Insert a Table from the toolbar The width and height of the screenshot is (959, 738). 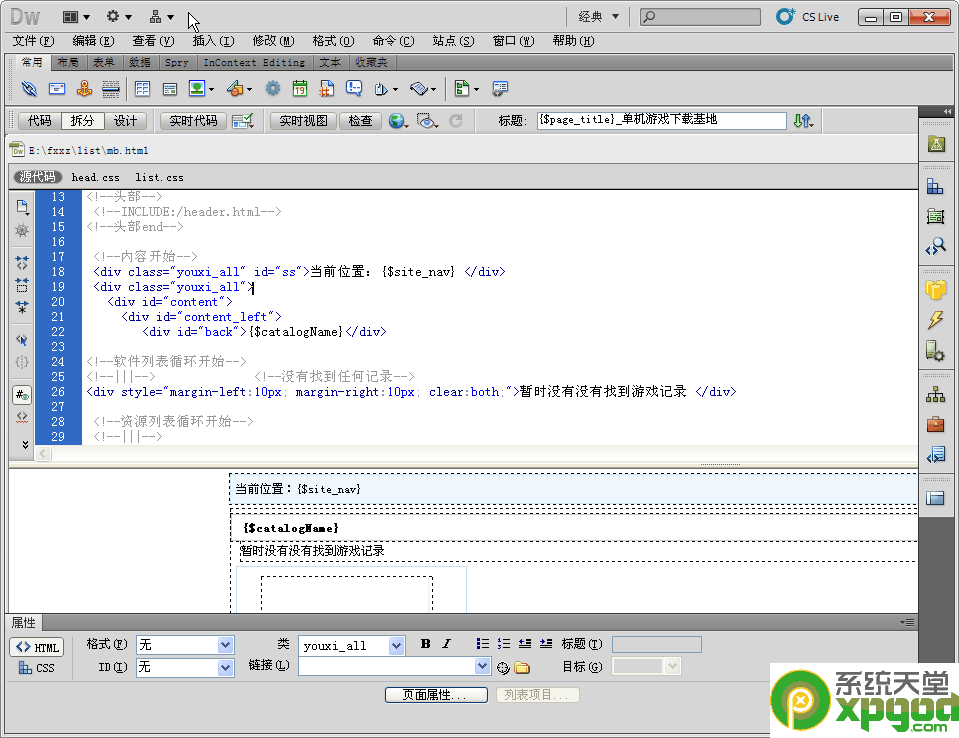coord(141,88)
